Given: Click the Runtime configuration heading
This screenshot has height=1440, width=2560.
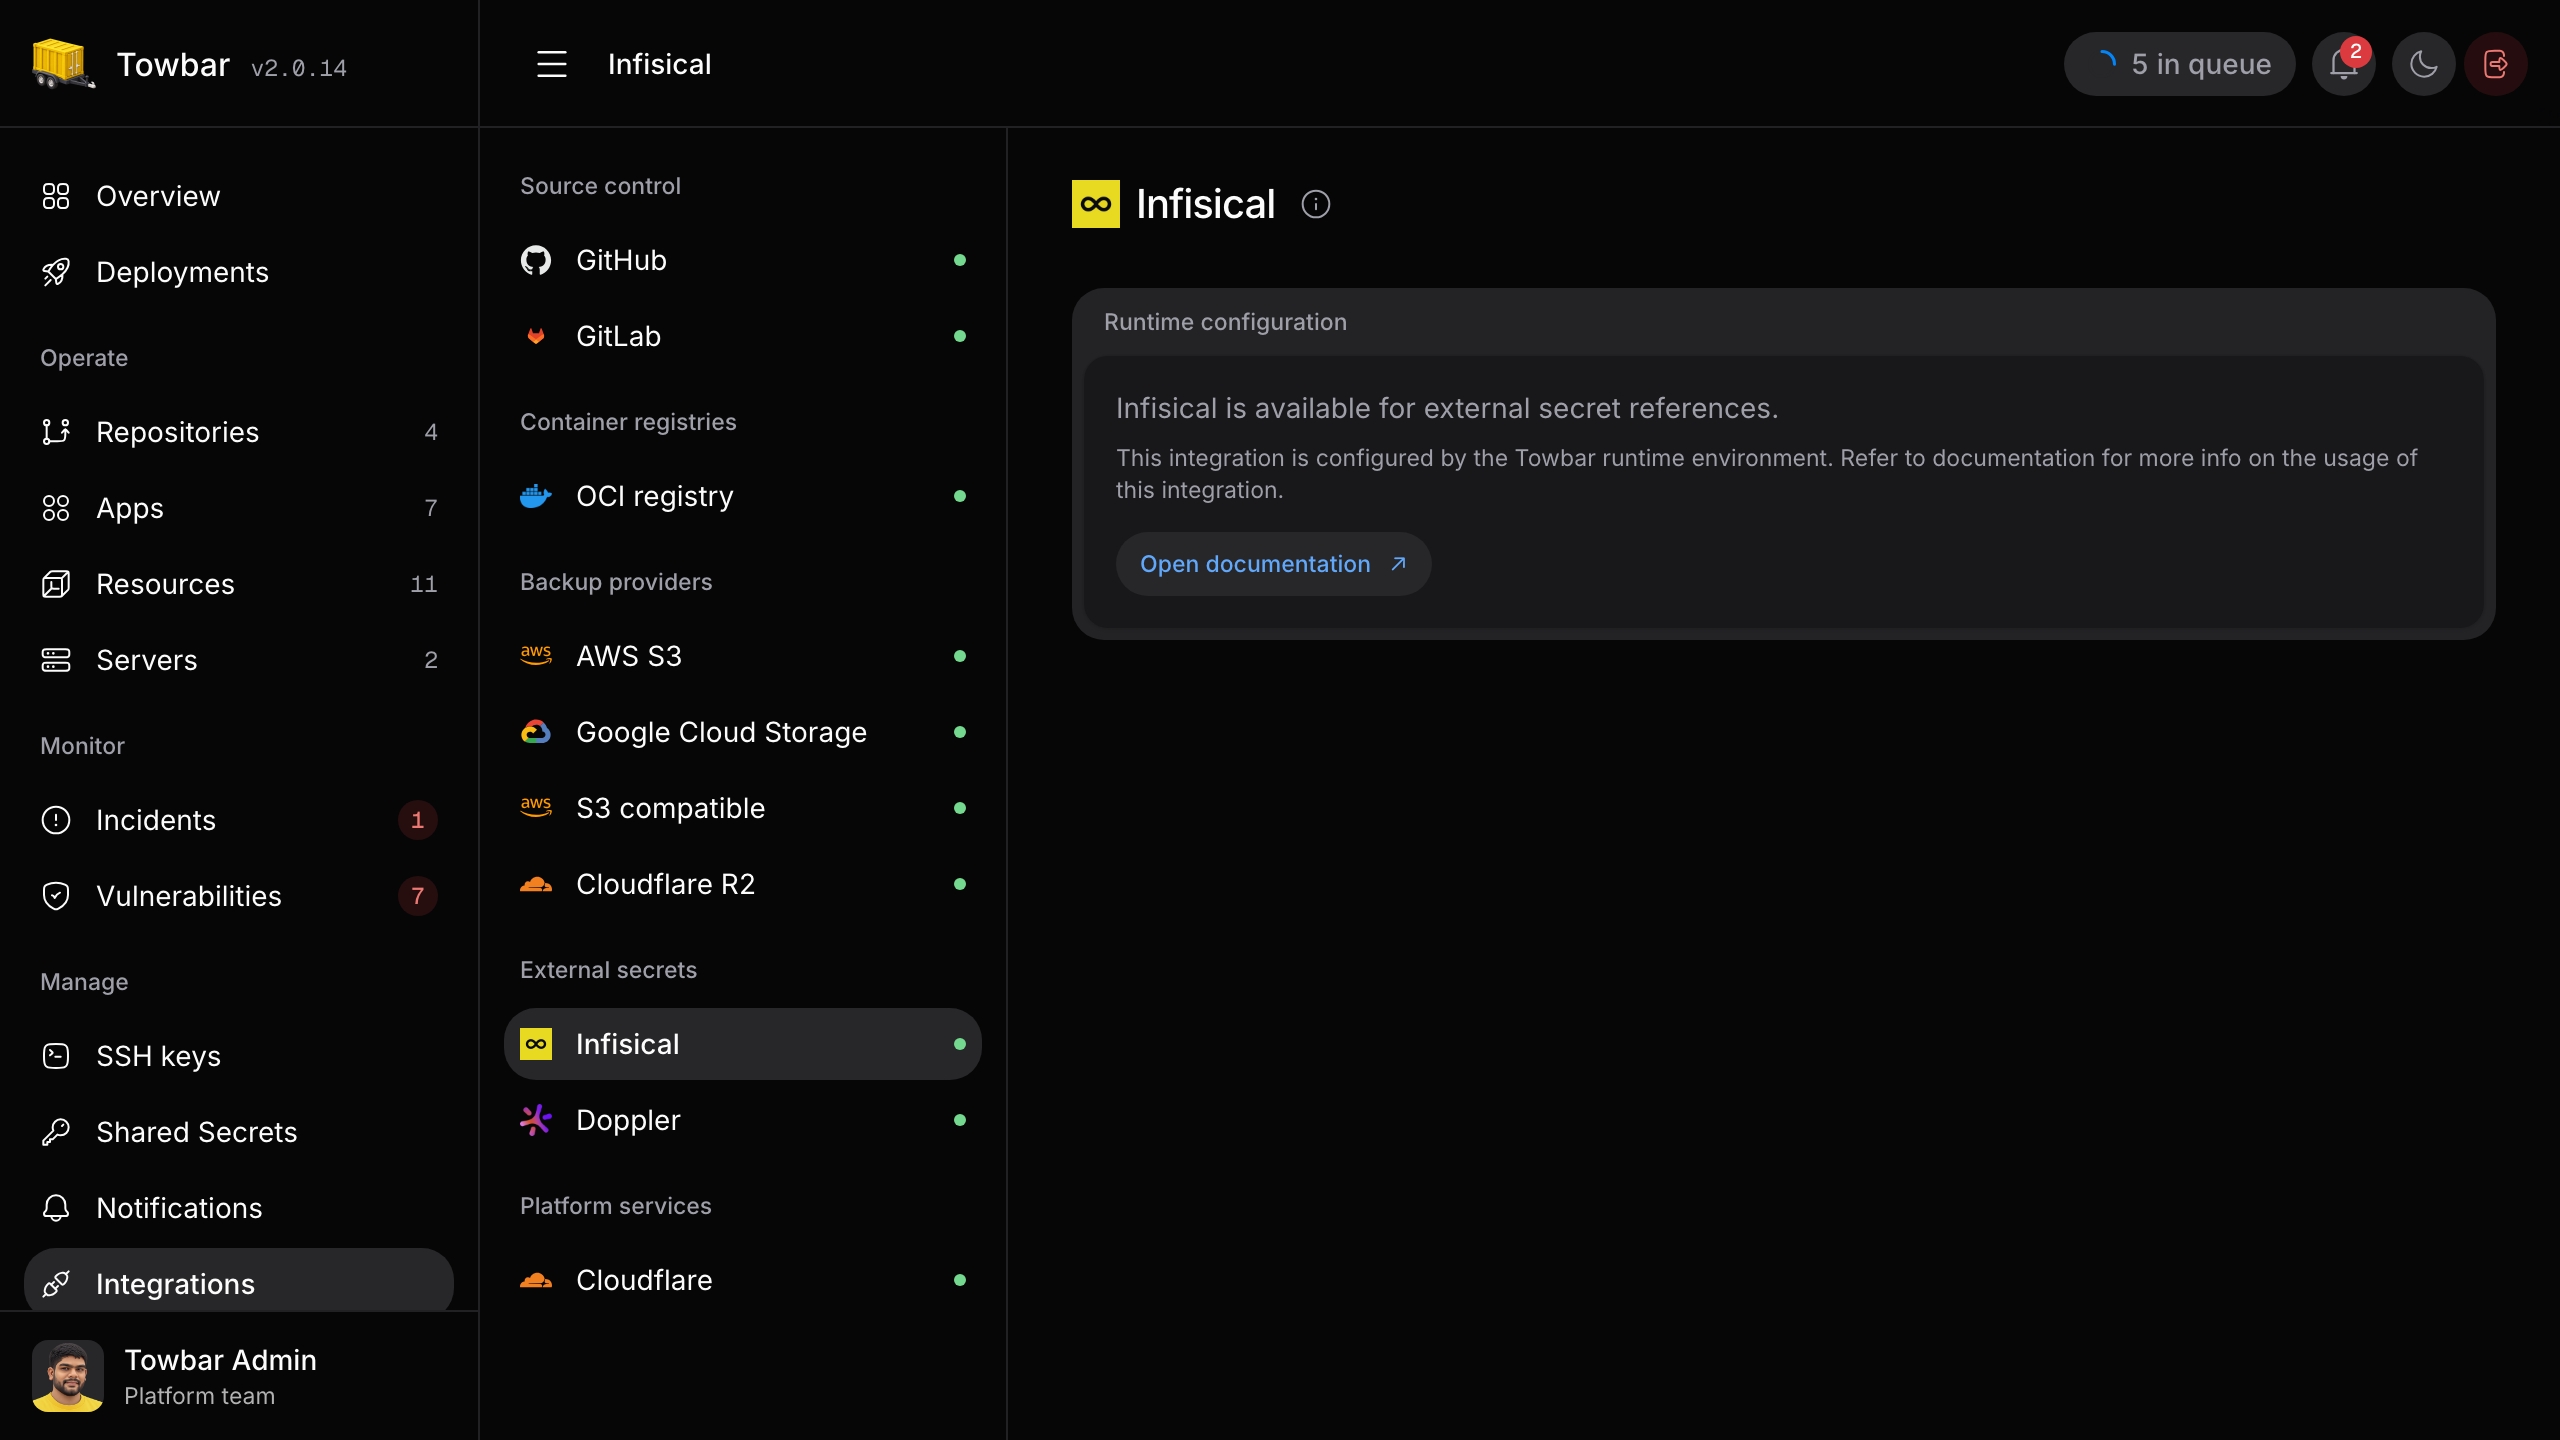Looking at the screenshot, I should tap(1225, 322).
